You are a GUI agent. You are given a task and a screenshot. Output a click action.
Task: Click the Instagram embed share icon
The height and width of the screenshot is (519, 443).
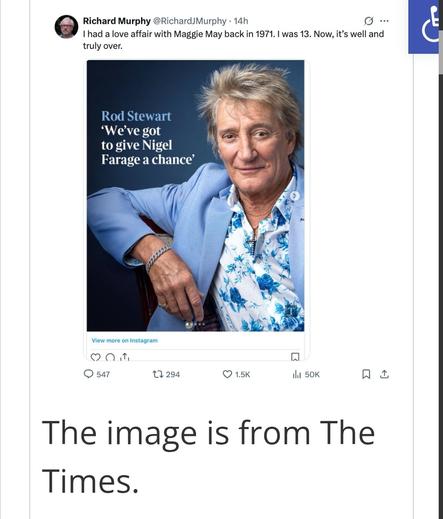click(x=124, y=357)
